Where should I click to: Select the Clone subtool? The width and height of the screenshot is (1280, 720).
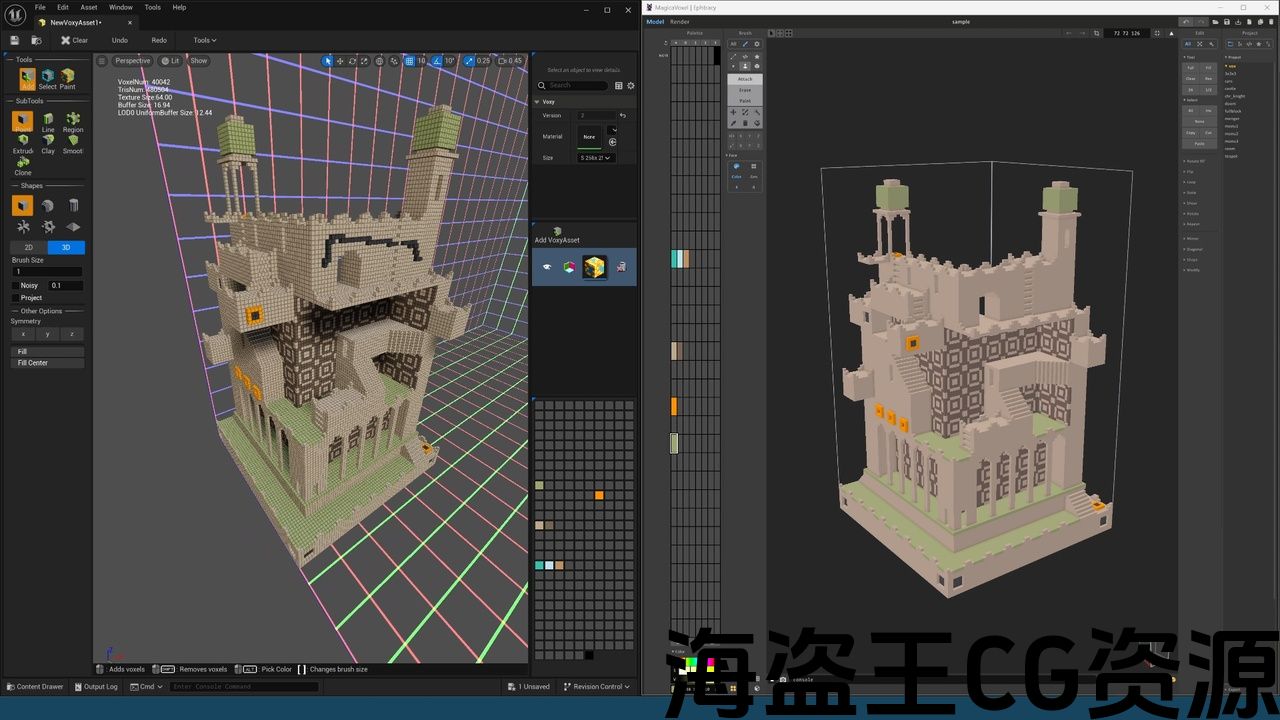click(x=22, y=165)
